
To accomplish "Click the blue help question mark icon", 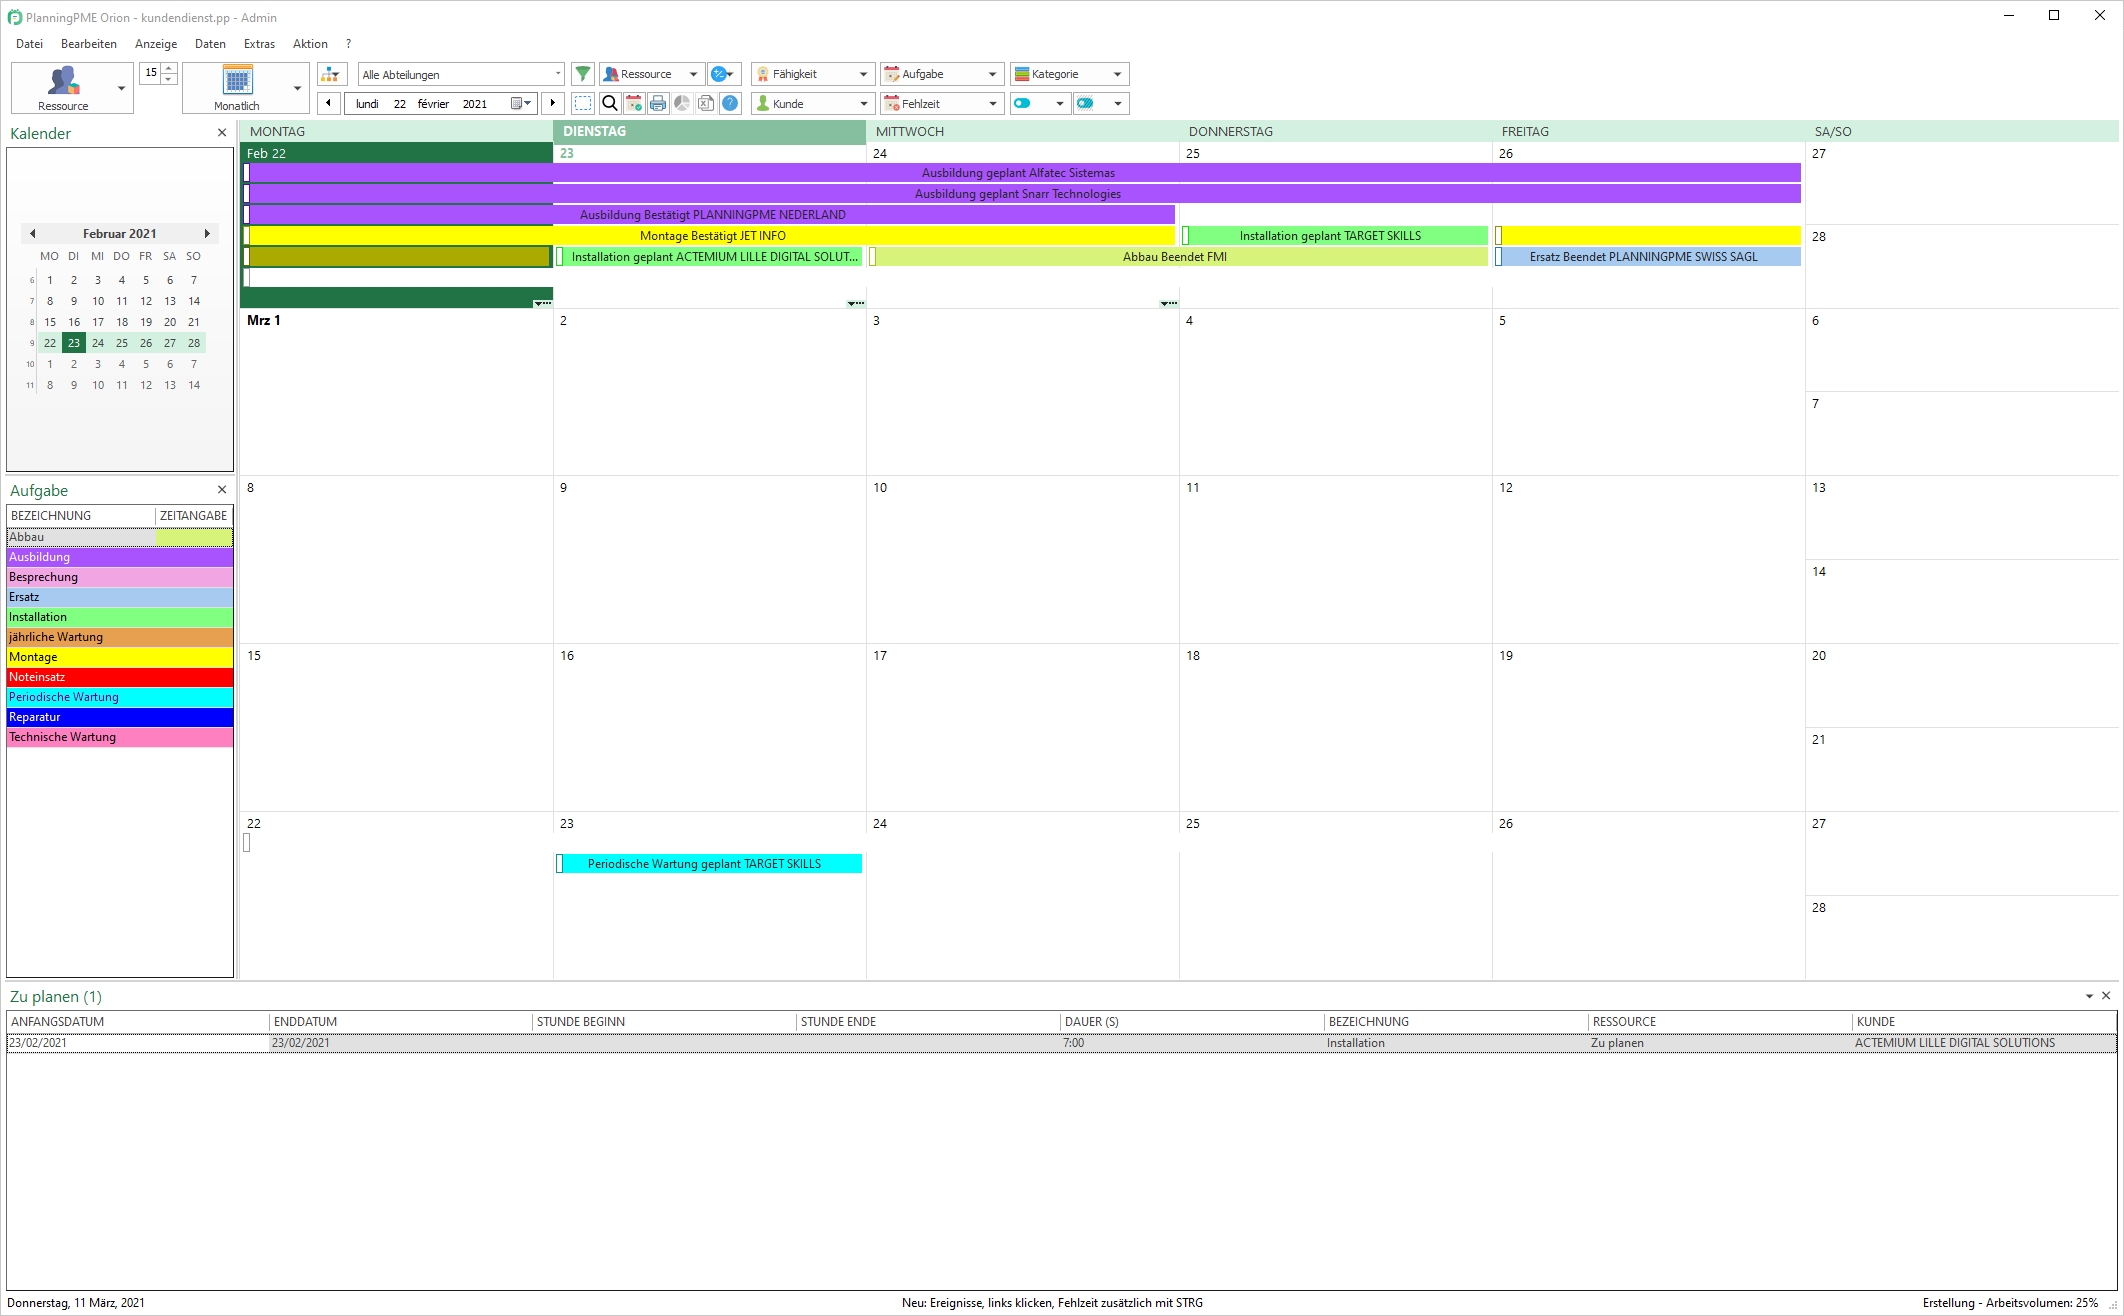I will pyautogui.click(x=731, y=103).
